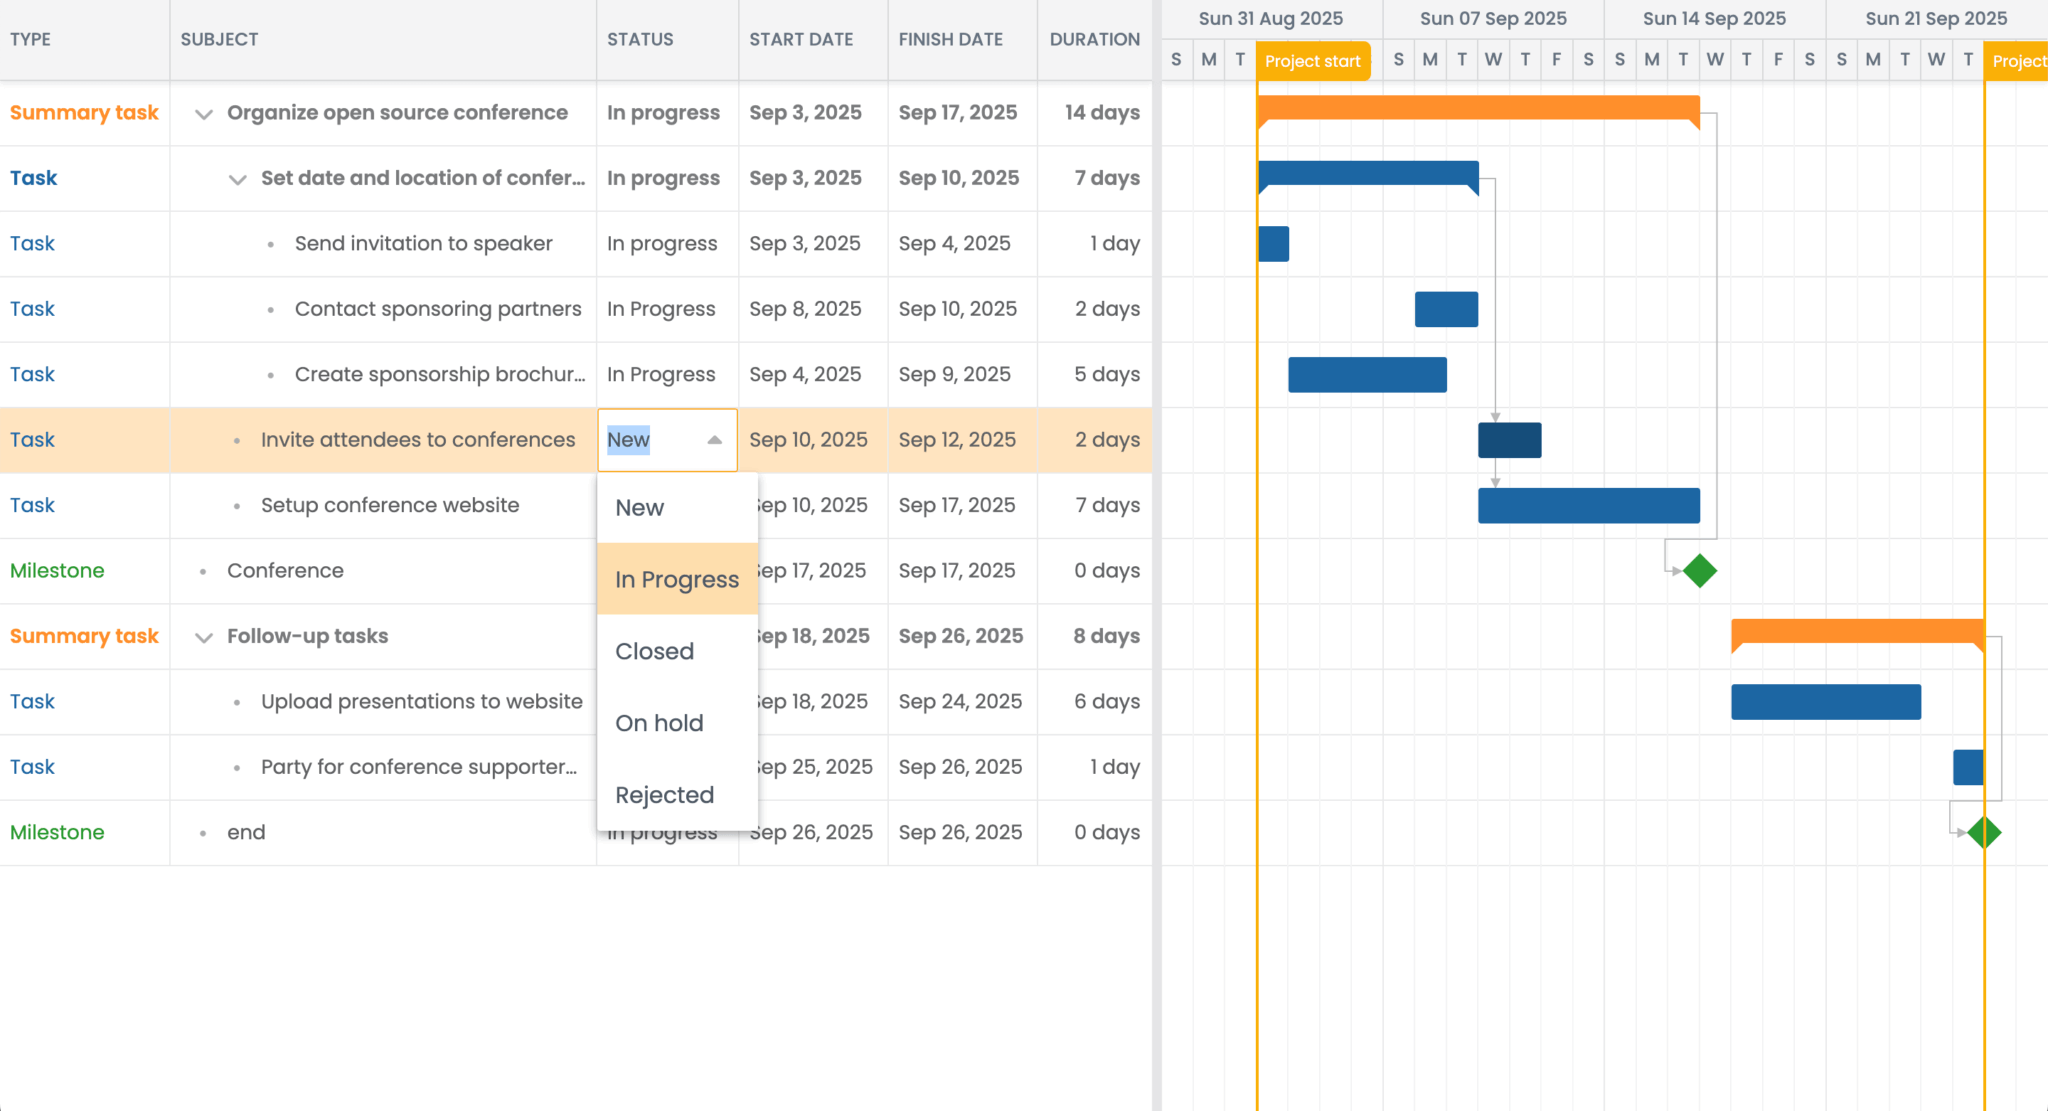Viewport: 2048px width, 1111px height.
Task: Click the 'Send invitation to speaker' bar
Action: [x=1273, y=244]
